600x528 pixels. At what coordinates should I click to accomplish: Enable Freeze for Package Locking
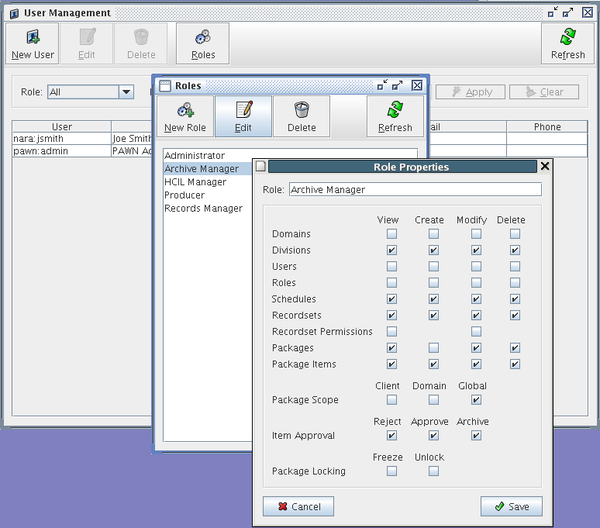[x=392, y=471]
